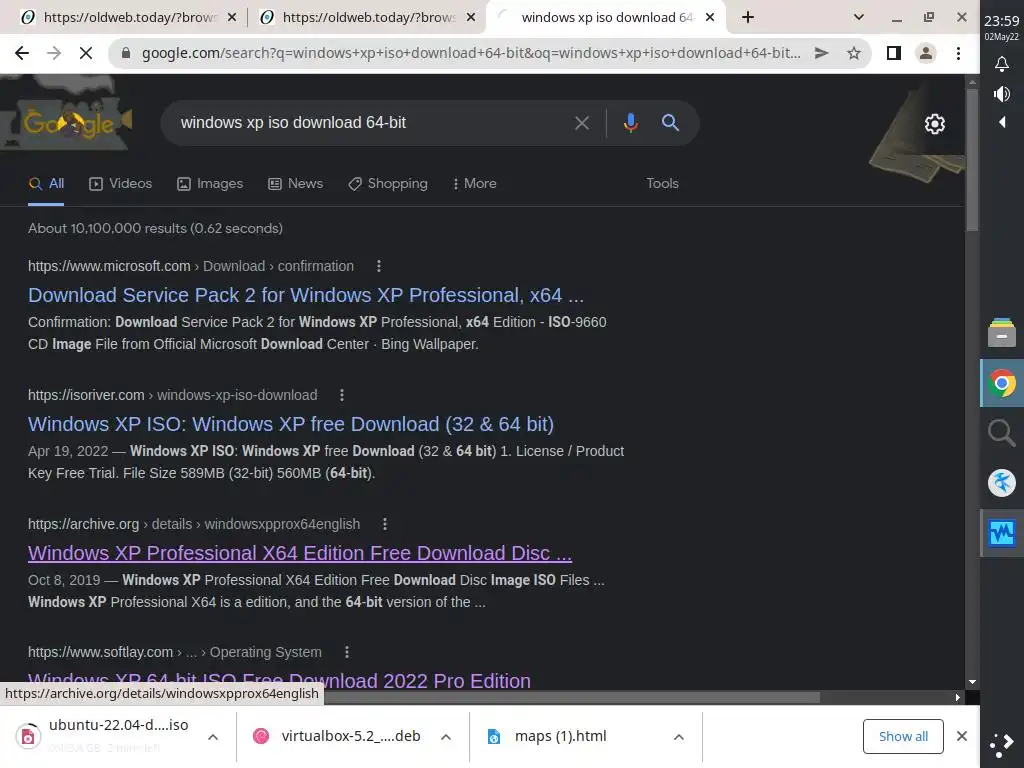1024x768 pixels.
Task: Focus the Google search input field
Action: 372,123
